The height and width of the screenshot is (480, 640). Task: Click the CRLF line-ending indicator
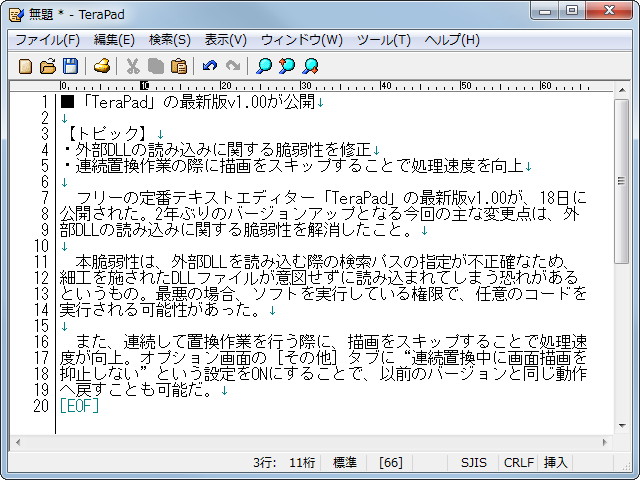tap(517, 463)
